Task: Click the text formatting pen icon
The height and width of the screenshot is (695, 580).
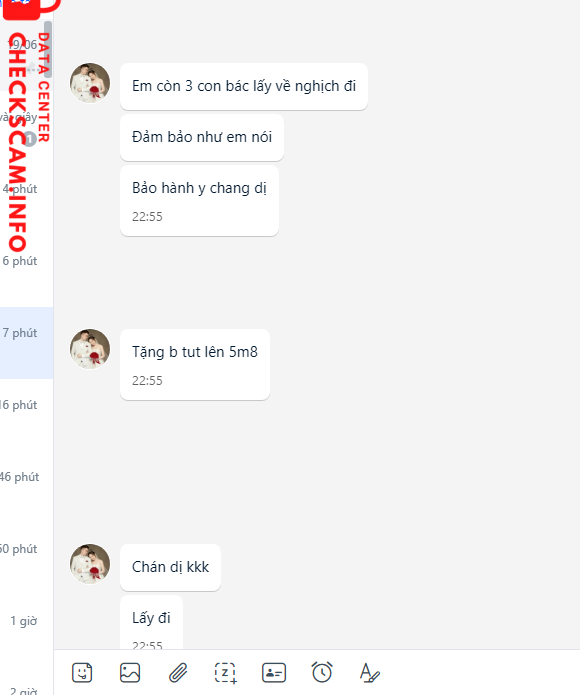Action: pyautogui.click(x=370, y=673)
